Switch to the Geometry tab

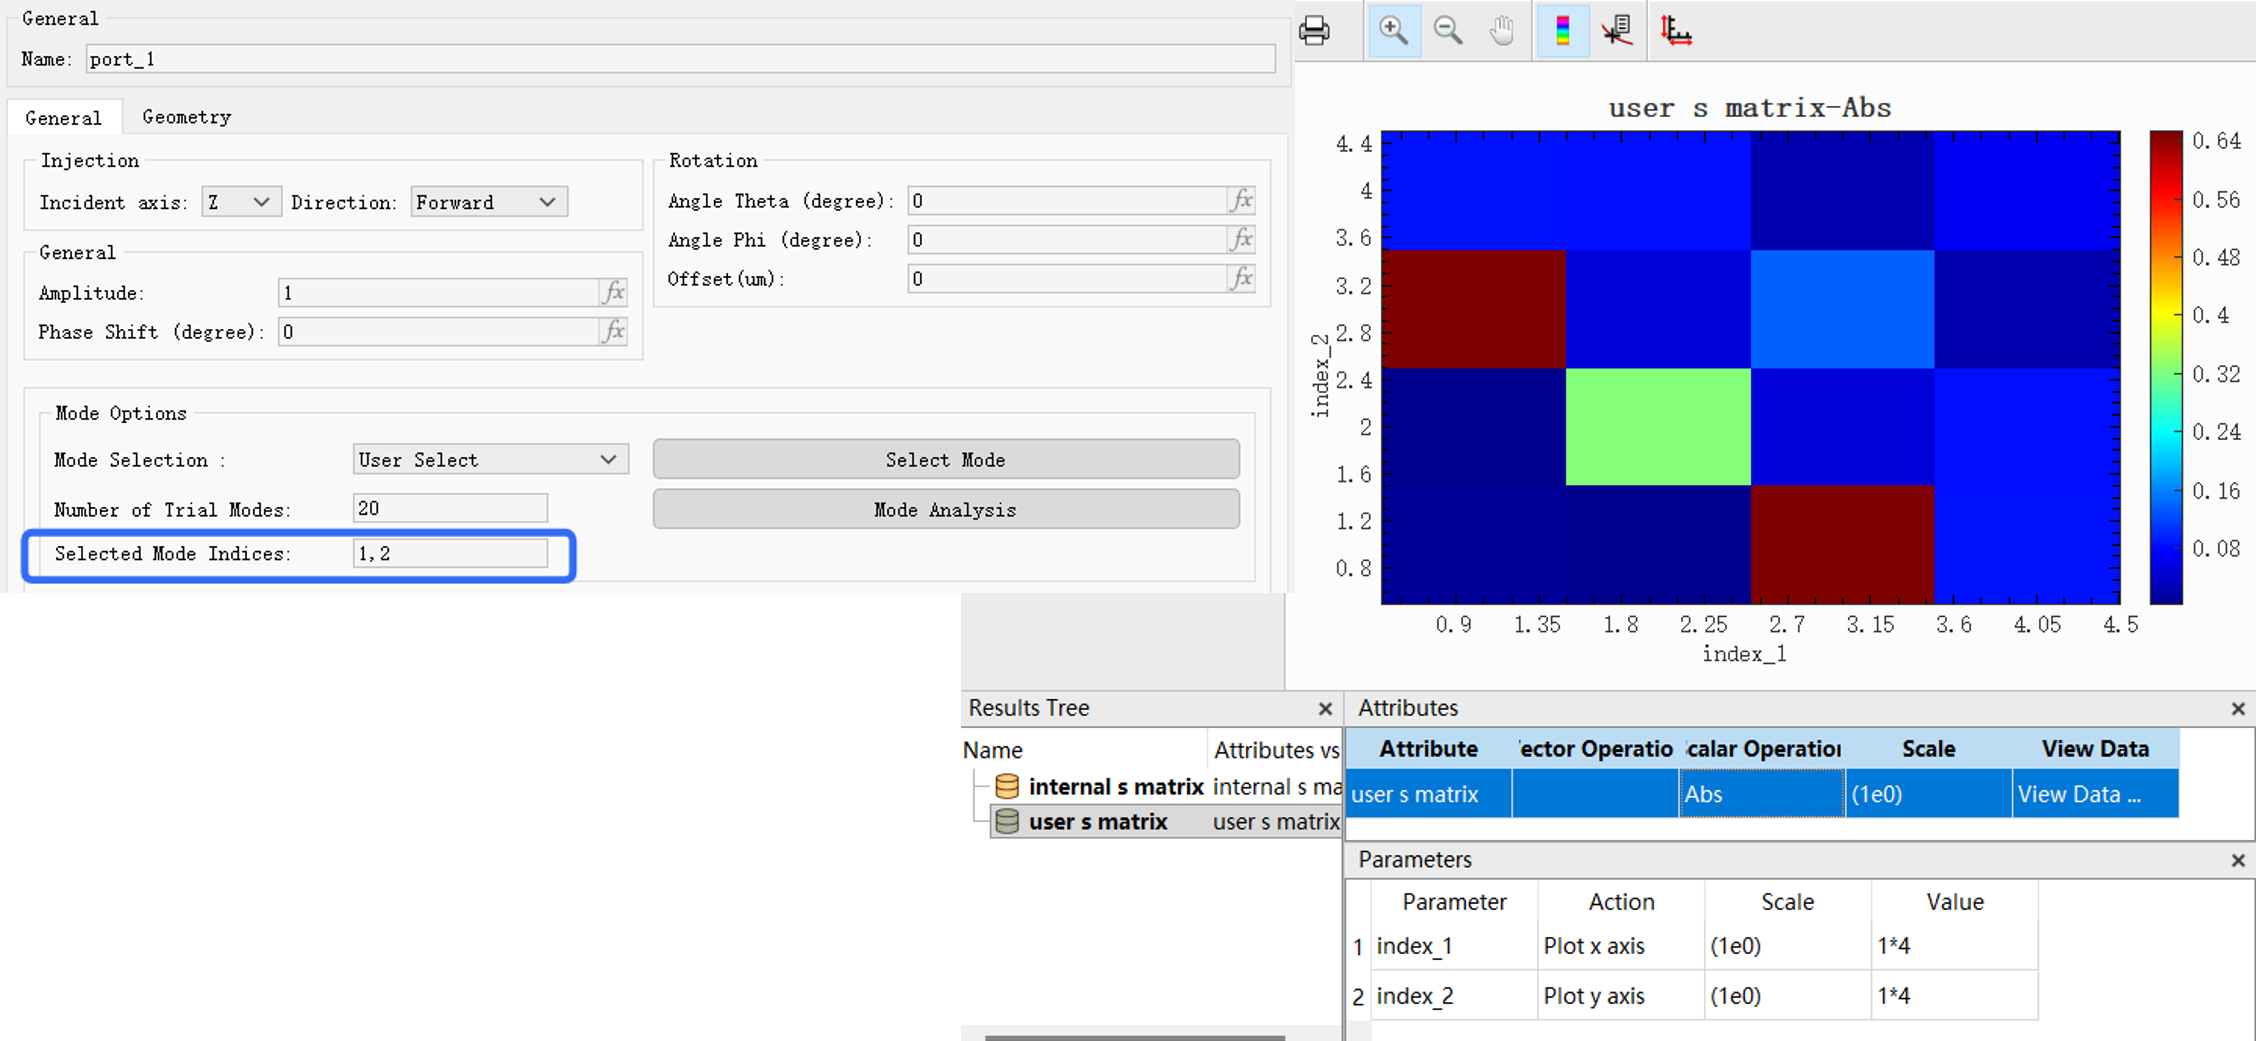pos(186,117)
